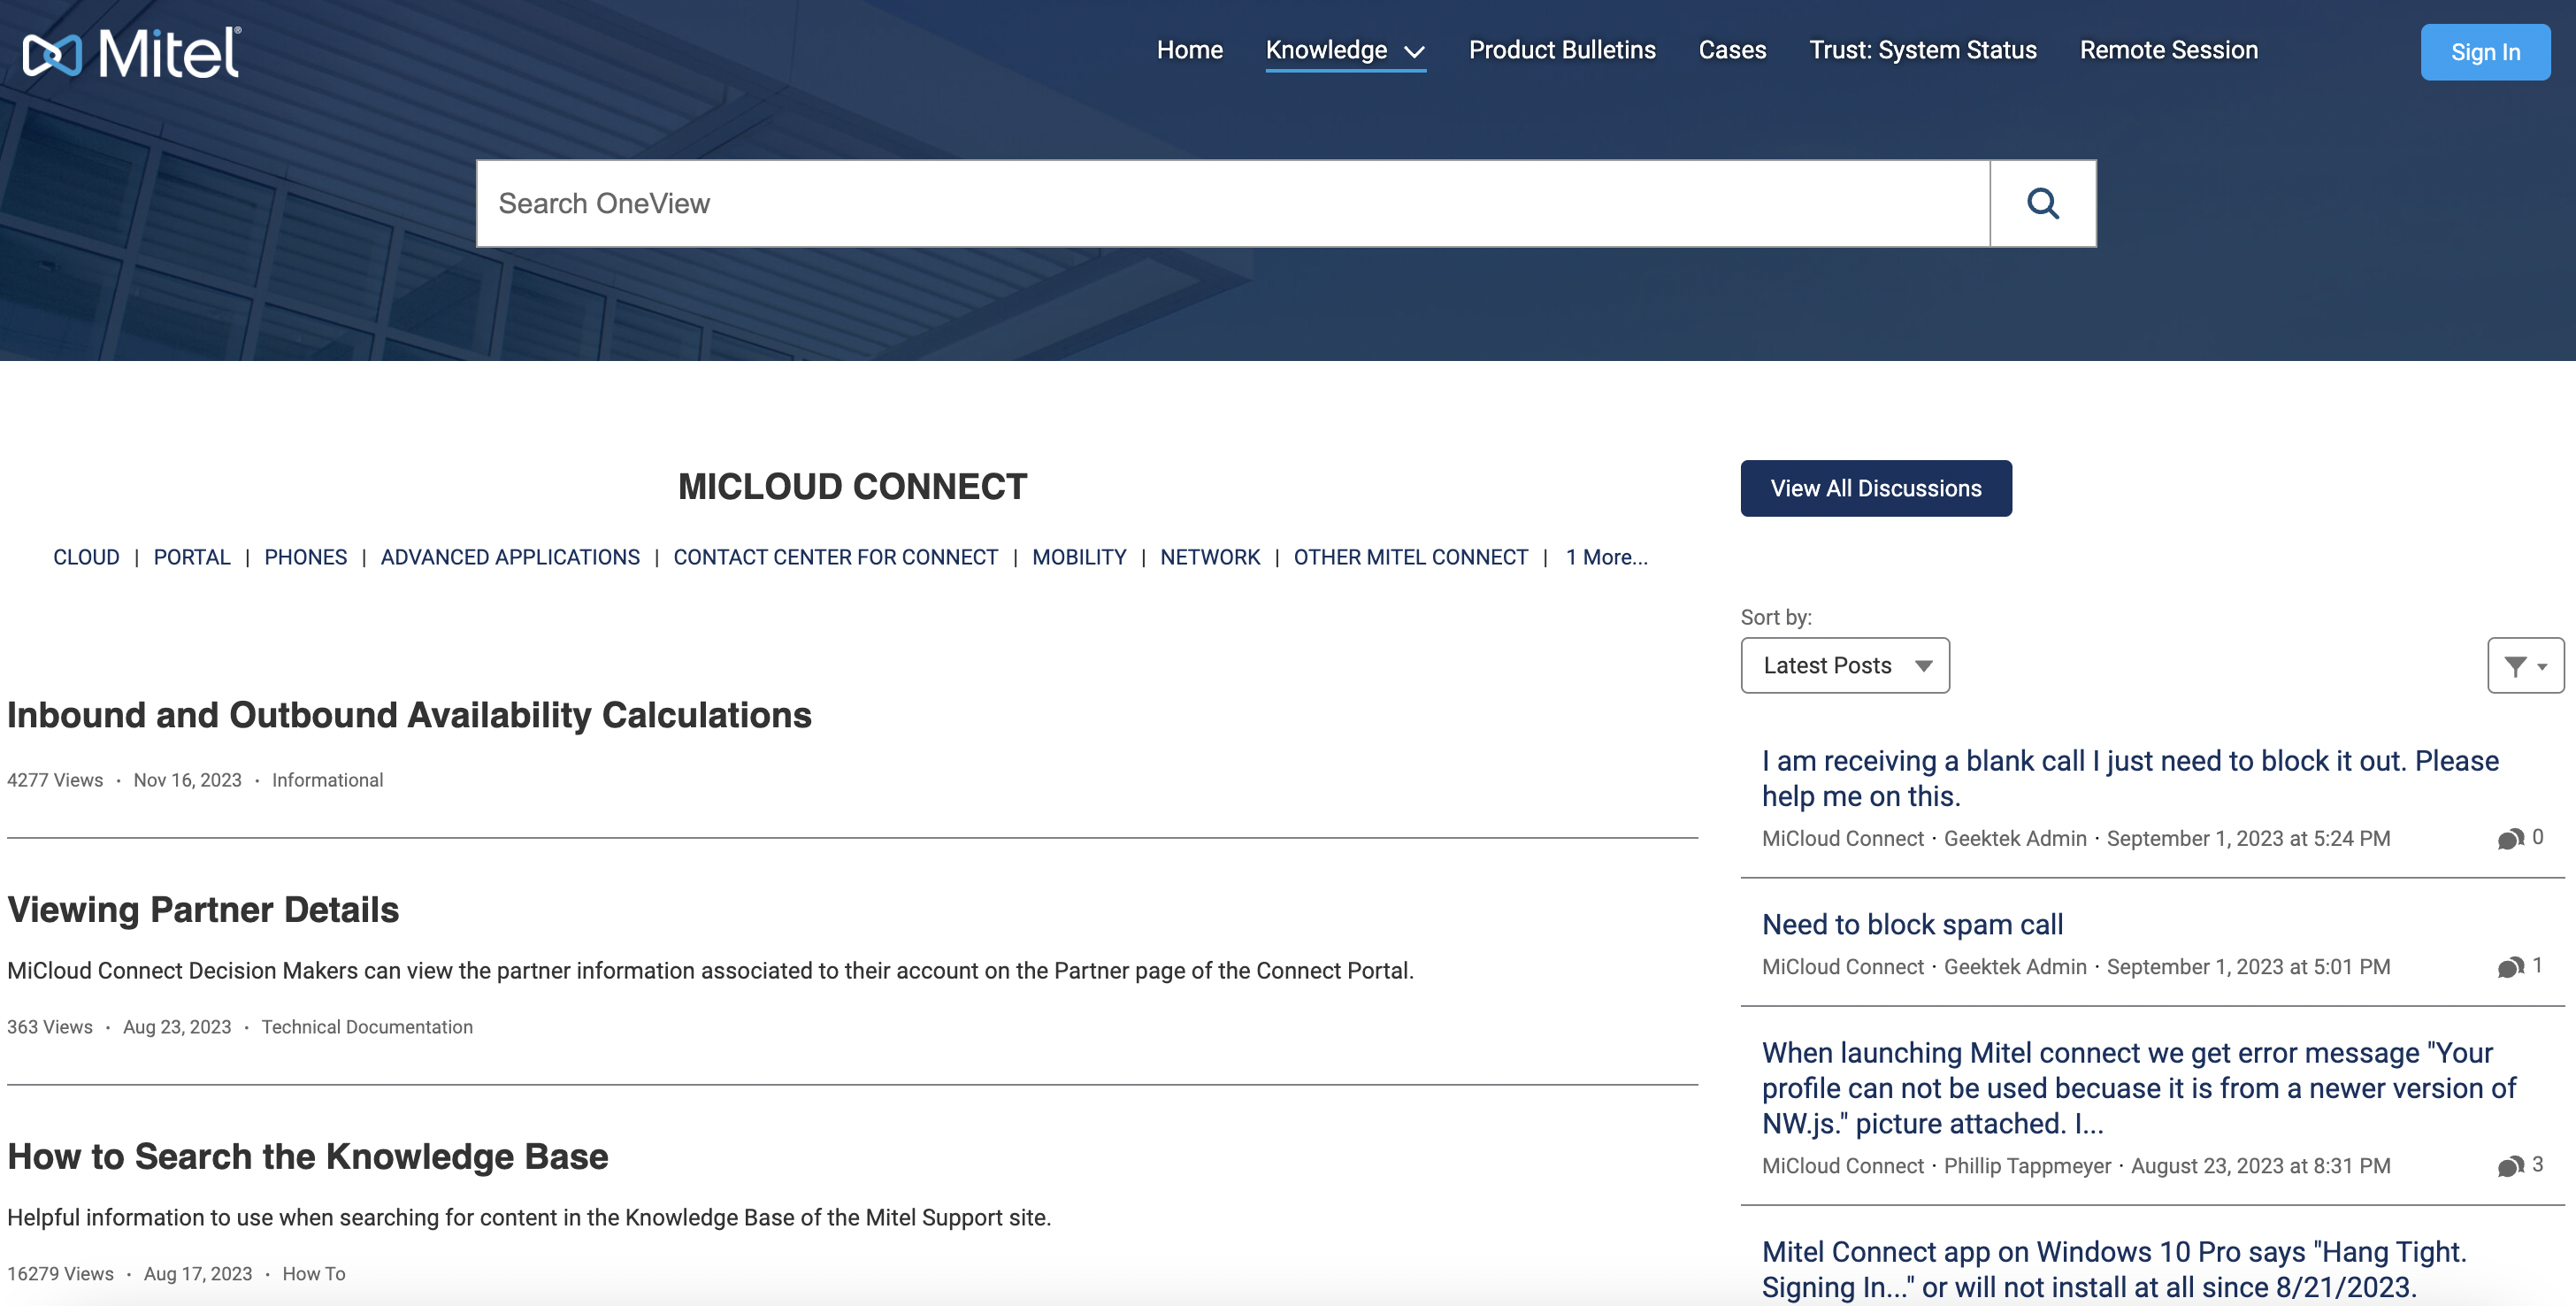2576x1306 pixels.
Task: Click the MICLOUD CONNECT heading
Action: (852, 487)
